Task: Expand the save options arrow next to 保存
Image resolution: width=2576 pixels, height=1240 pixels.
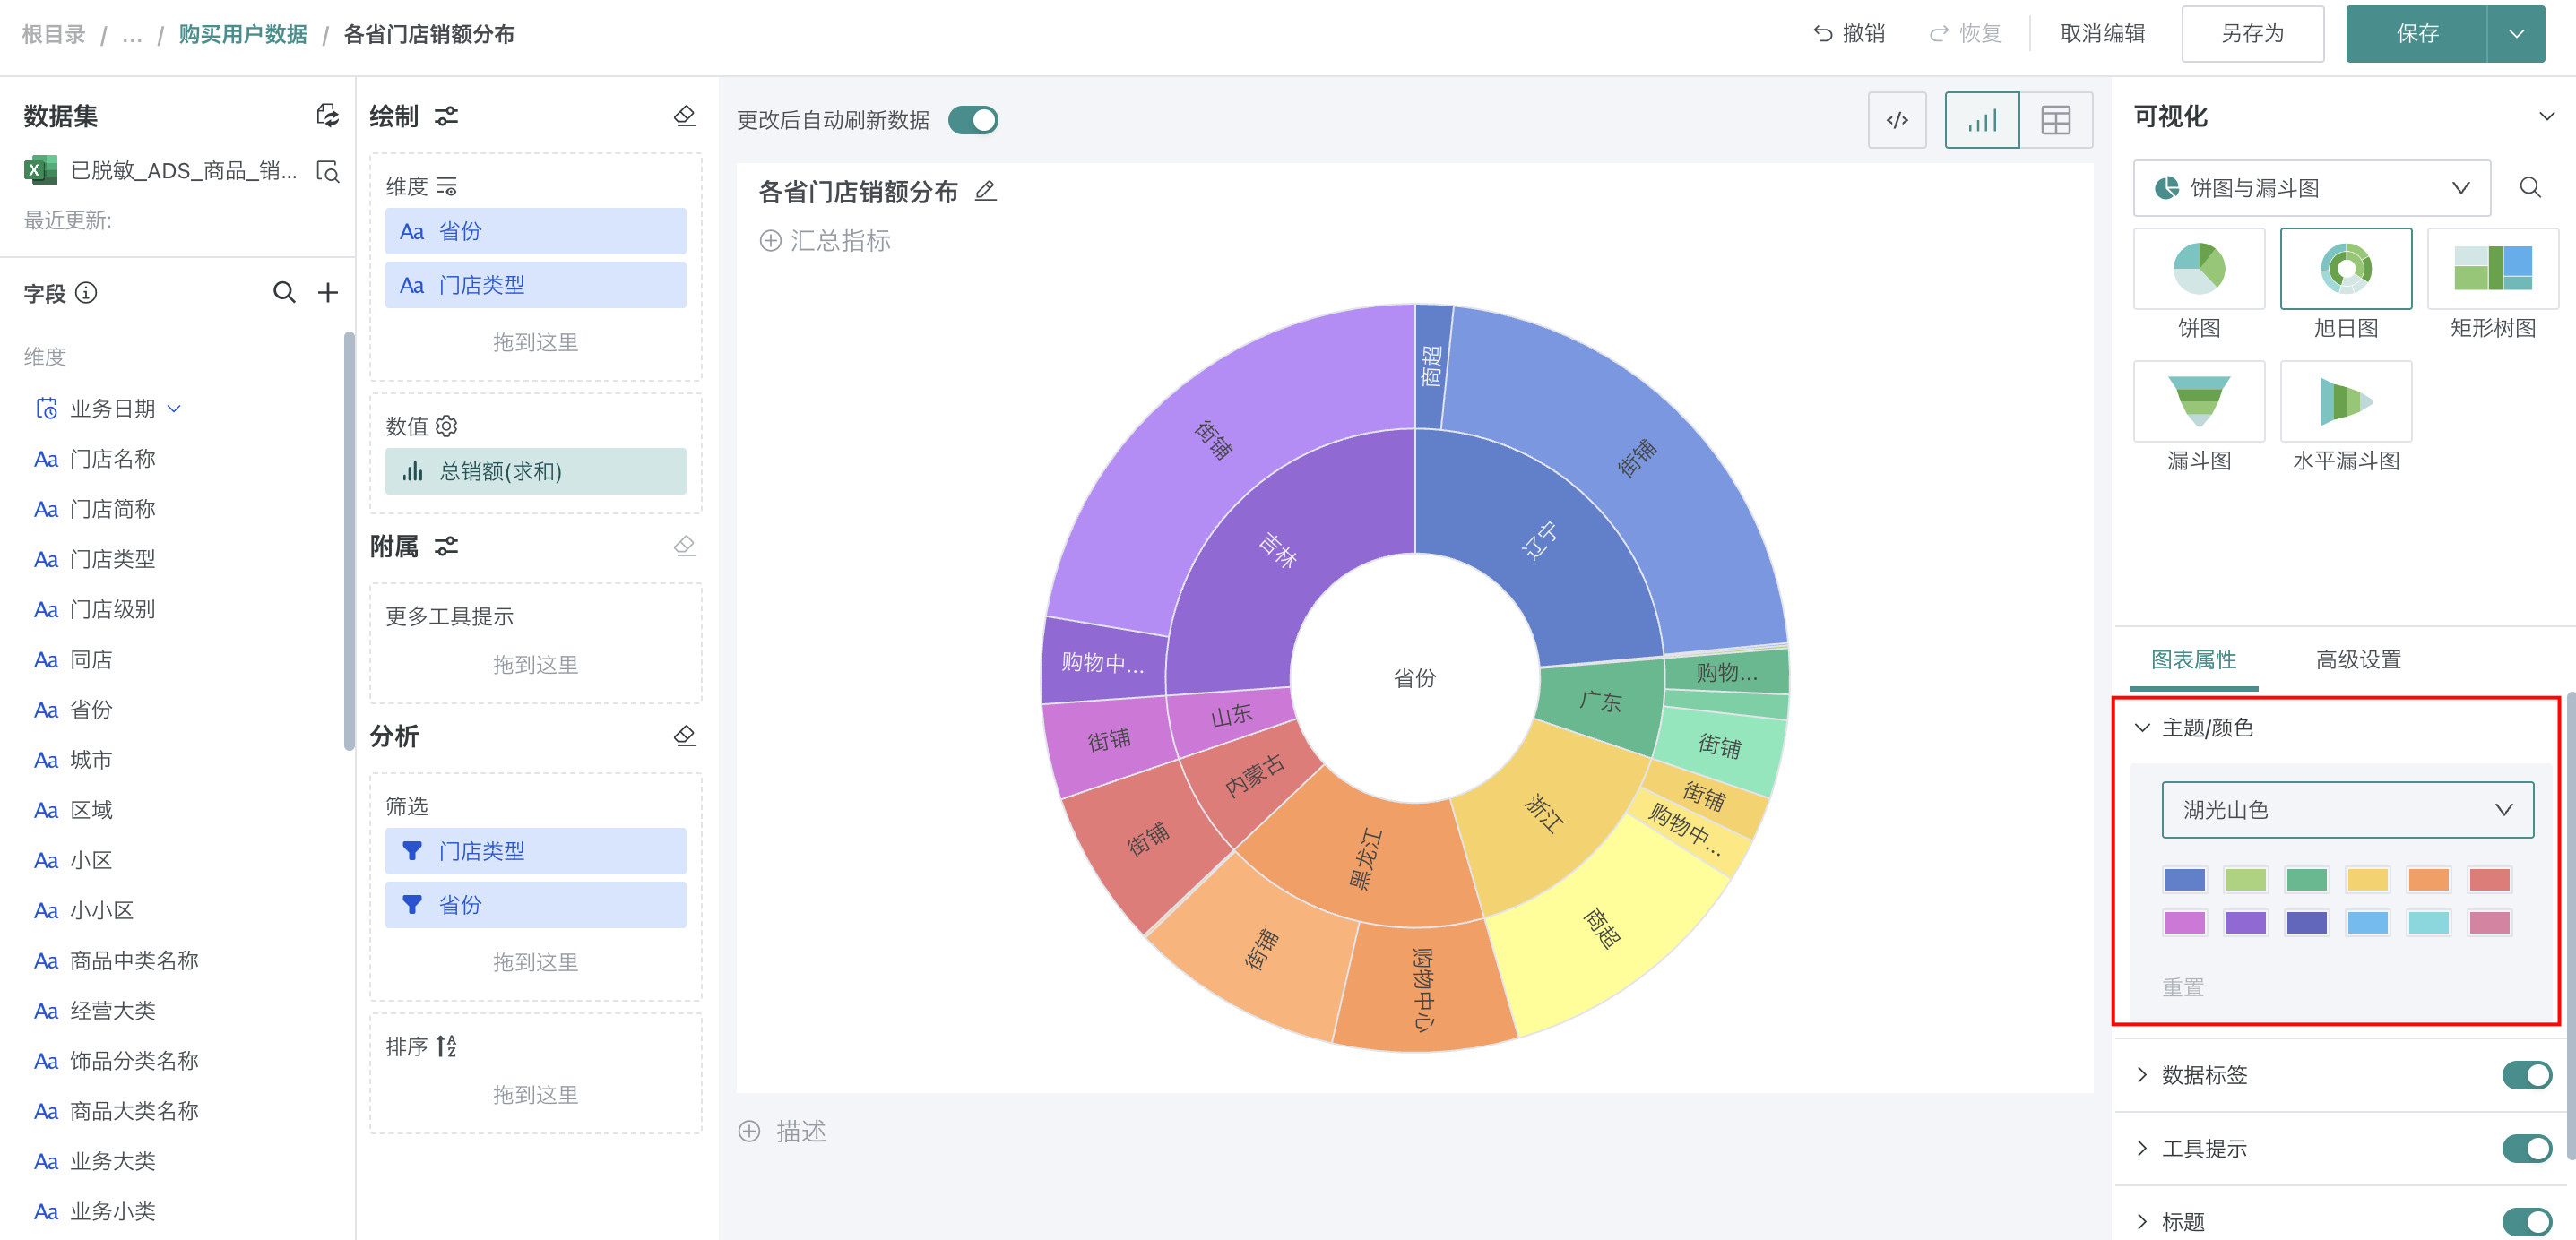Action: coord(2516,34)
